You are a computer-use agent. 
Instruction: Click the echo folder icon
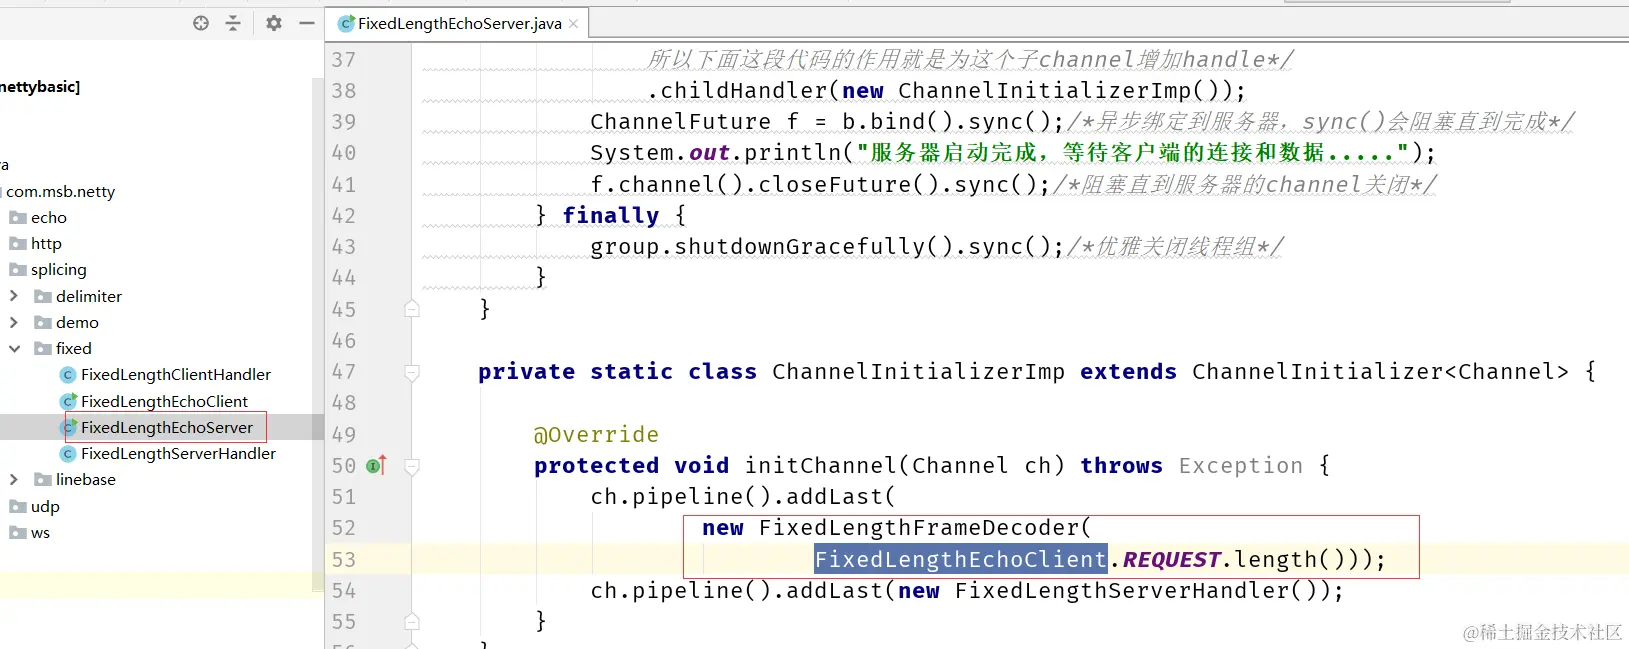[x=18, y=217]
